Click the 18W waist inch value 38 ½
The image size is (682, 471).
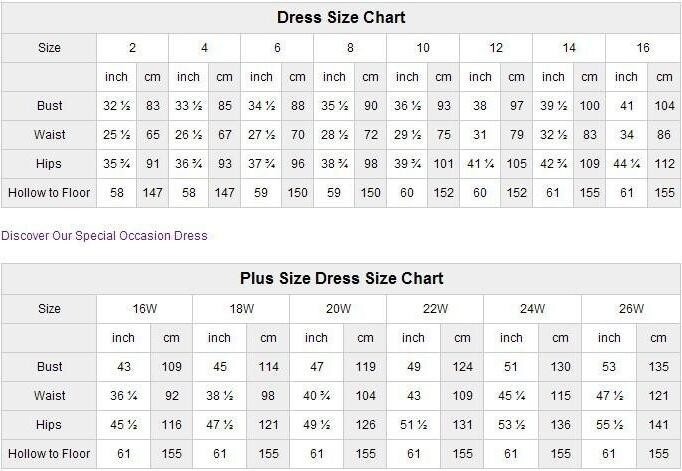point(219,396)
